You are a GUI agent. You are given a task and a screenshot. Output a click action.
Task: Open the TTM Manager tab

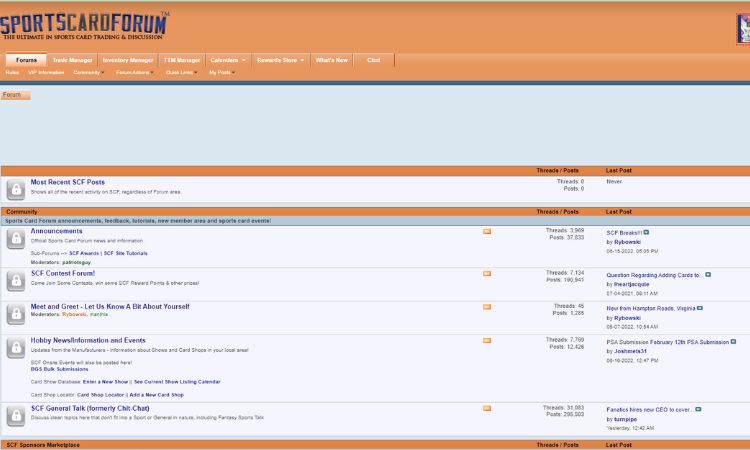click(x=182, y=60)
